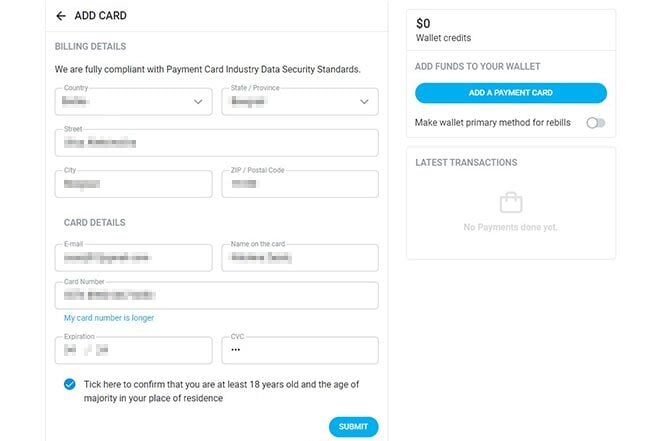Image resolution: width=645 pixels, height=441 pixels.
Task: Click the CVC security code field
Action: (x=299, y=351)
